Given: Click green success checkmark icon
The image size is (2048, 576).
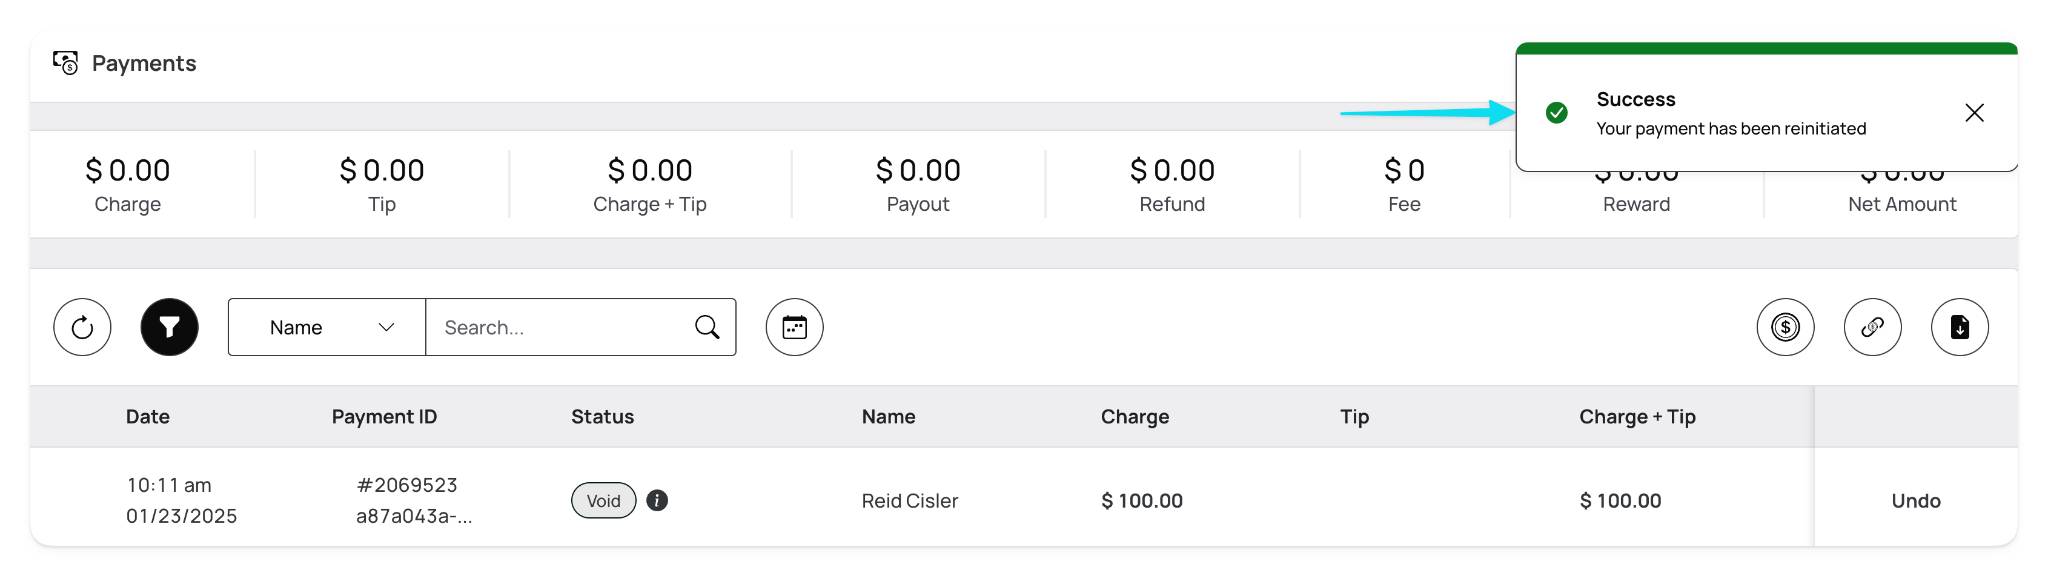Looking at the screenshot, I should pyautogui.click(x=1557, y=112).
